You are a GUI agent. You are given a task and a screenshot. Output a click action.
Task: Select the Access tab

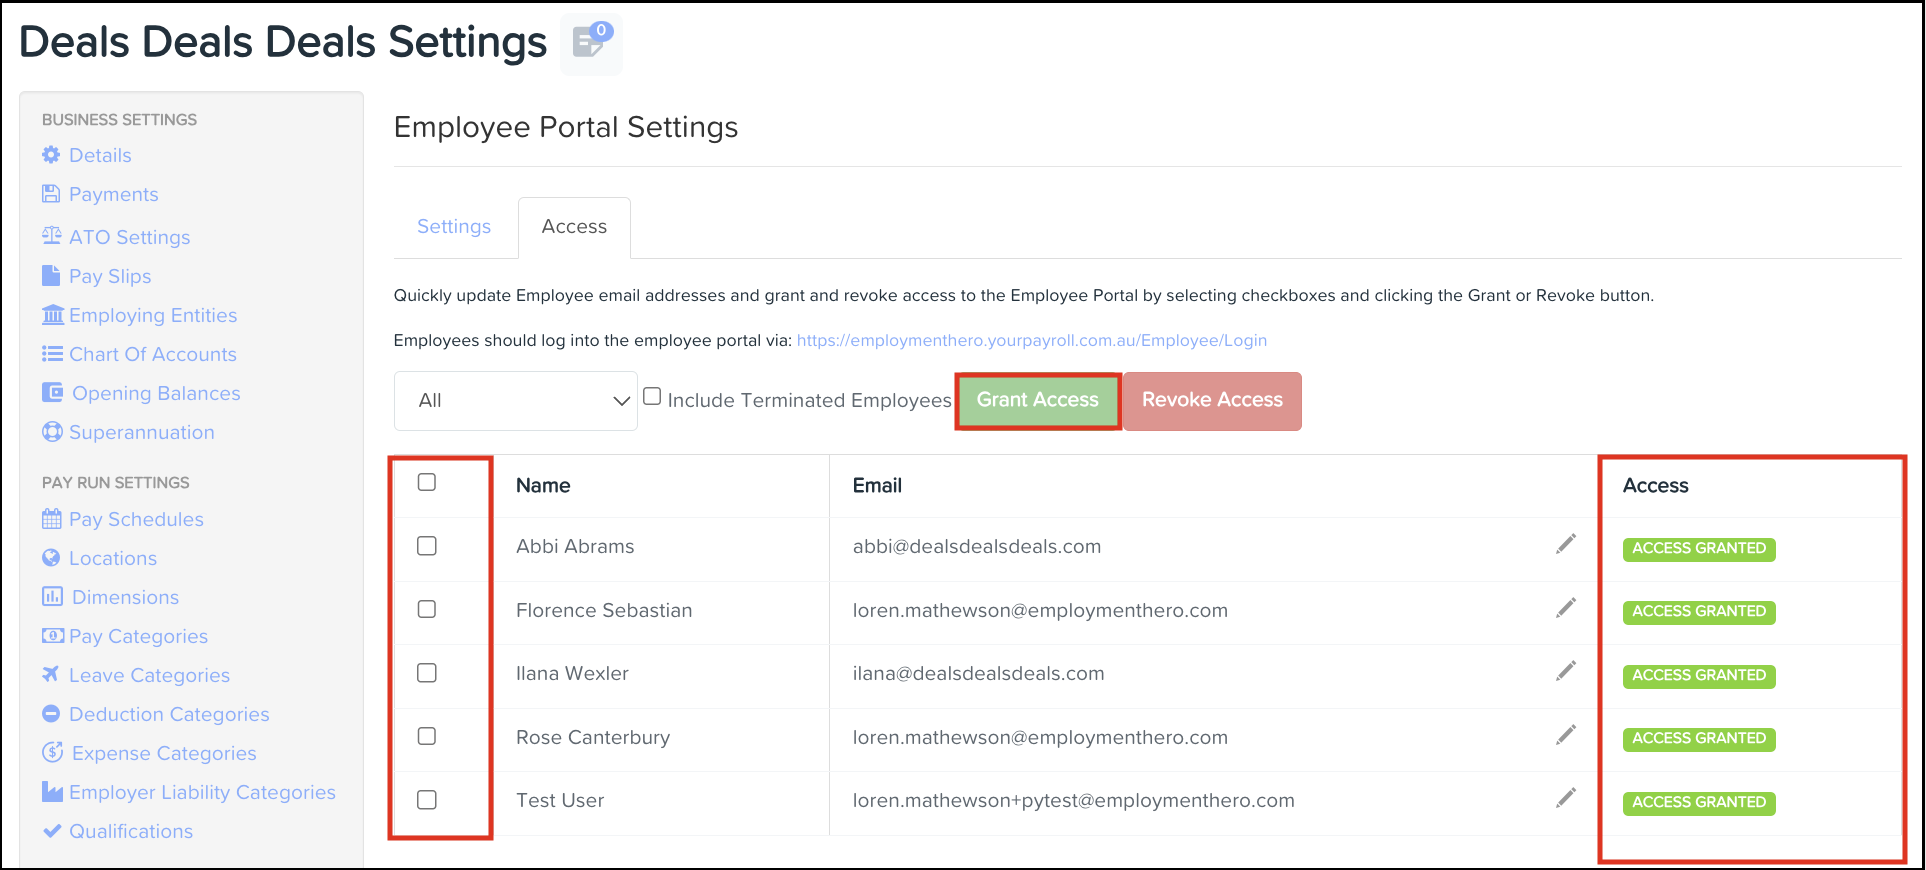pyautogui.click(x=573, y=226)
